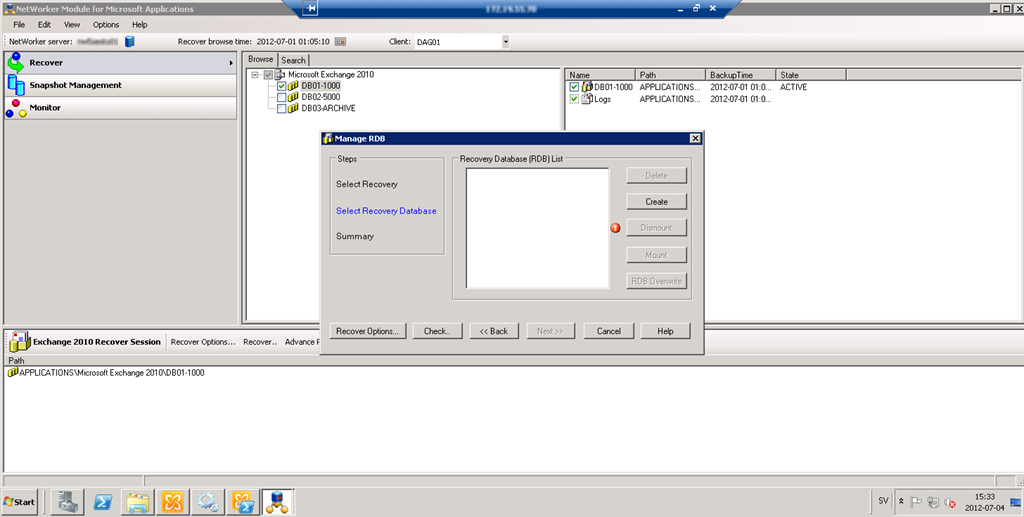Check the DB02-5000 checkbox
The width and height of the screenshot is (1024, 517).
[x=281, y=97]
